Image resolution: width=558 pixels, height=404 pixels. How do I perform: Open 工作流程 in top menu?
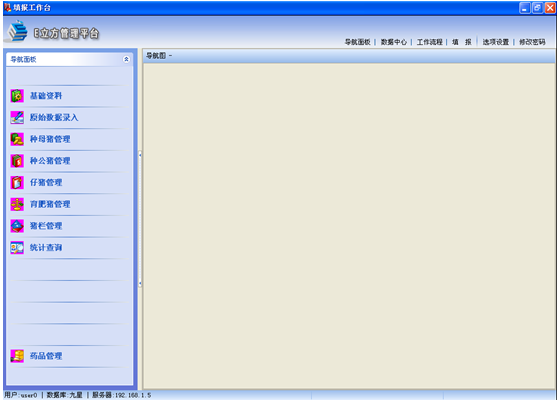430,42
